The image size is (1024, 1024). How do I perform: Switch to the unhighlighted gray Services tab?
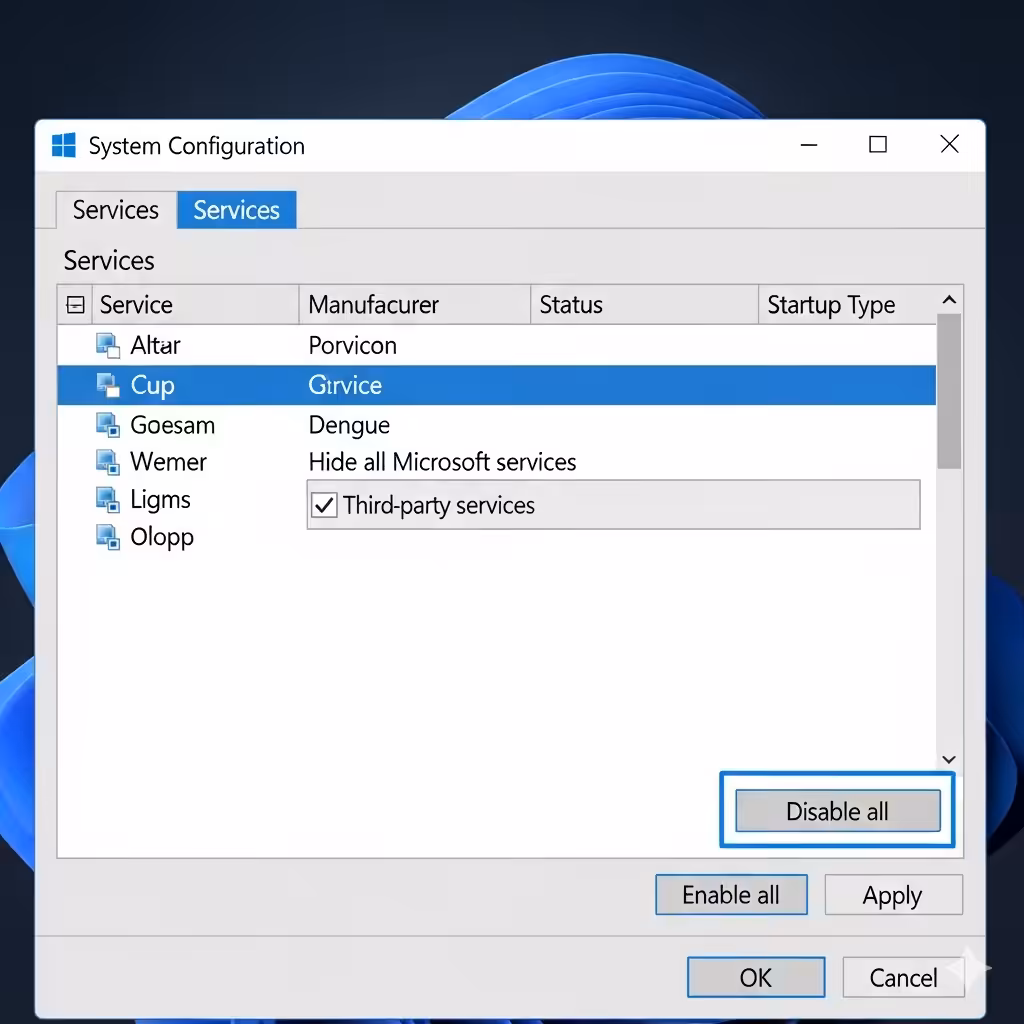[116, 210]
